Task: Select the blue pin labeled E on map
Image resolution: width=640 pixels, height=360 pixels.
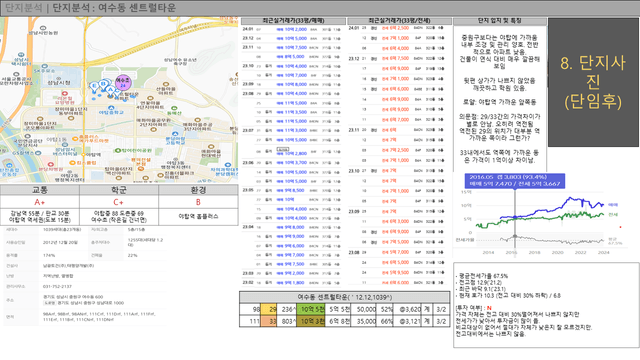Action: 94,87
